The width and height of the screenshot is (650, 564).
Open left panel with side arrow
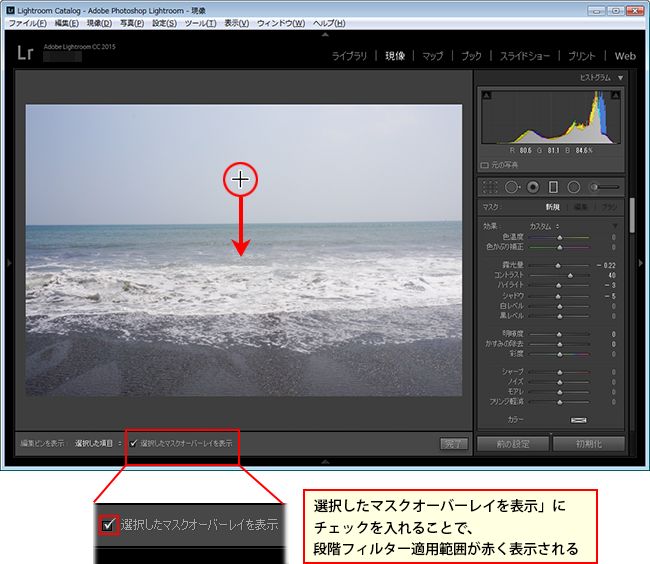click(x=9, y=263)
